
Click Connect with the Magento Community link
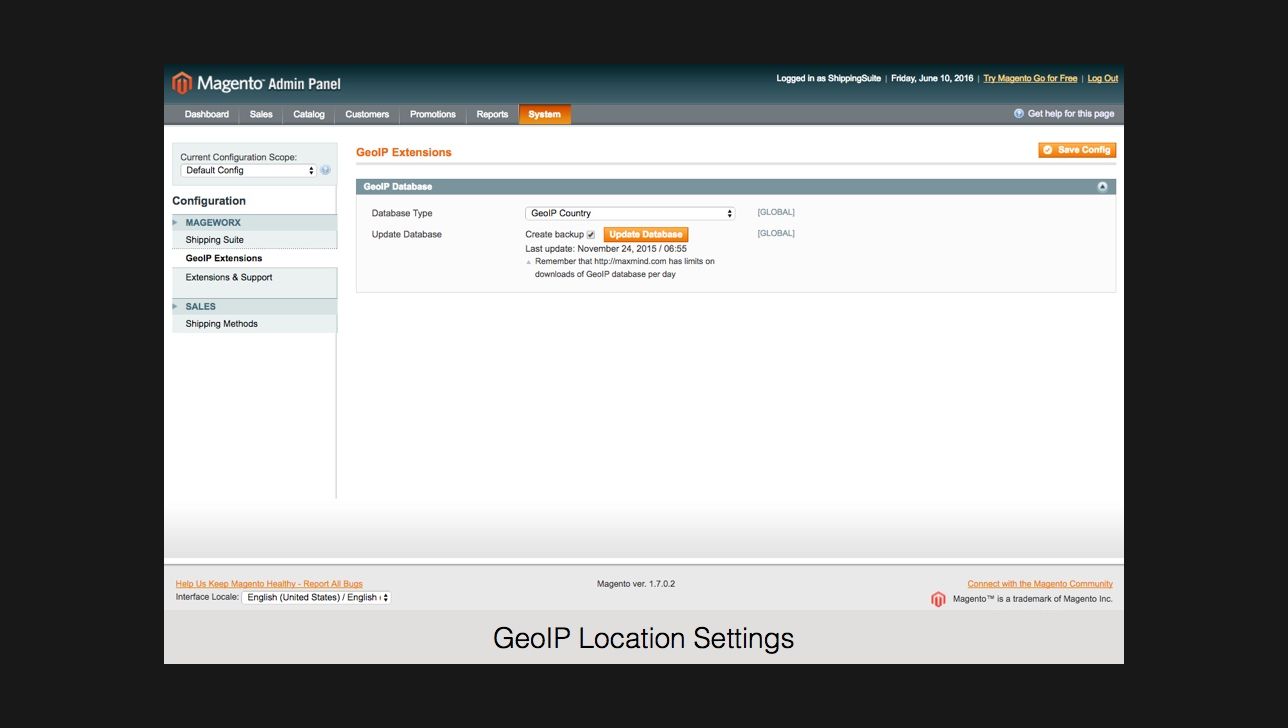1039,584
